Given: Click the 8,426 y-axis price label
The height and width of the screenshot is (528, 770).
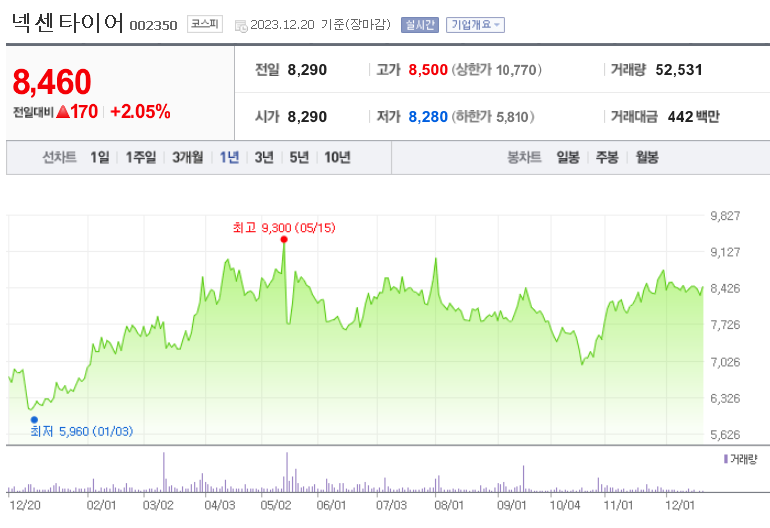Looking at the screenshot, I should (725, 288).
